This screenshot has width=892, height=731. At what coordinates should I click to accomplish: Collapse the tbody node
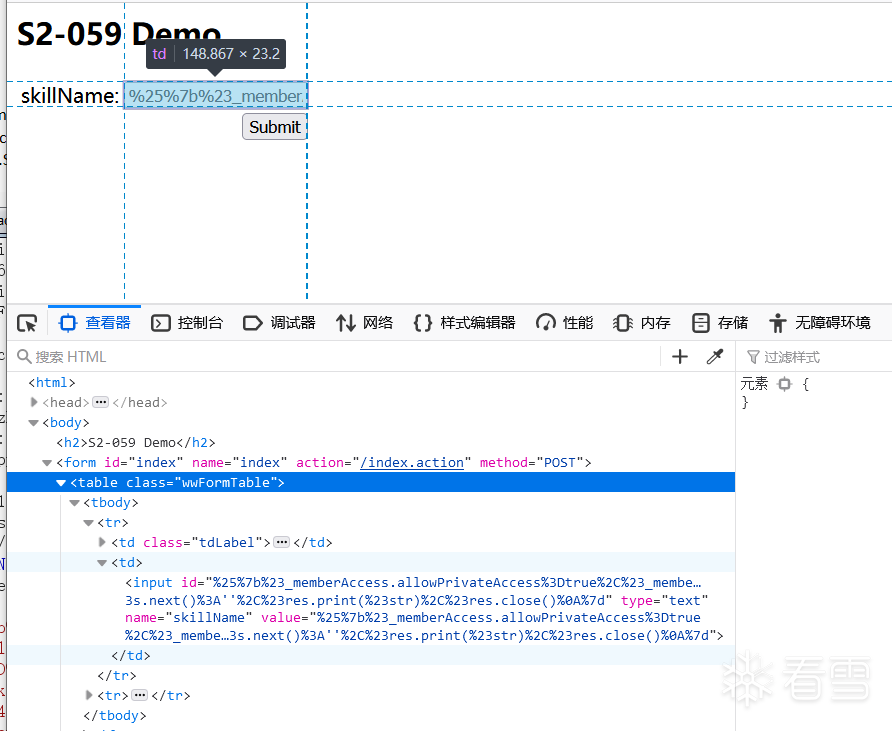pyautogui.click(x=75, y=503)
